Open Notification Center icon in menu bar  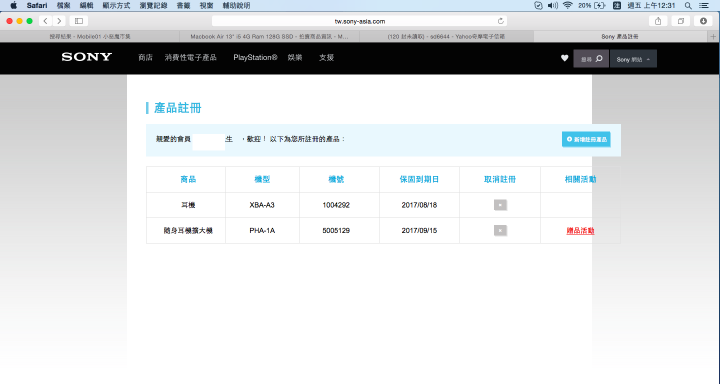tap(703, 6)
